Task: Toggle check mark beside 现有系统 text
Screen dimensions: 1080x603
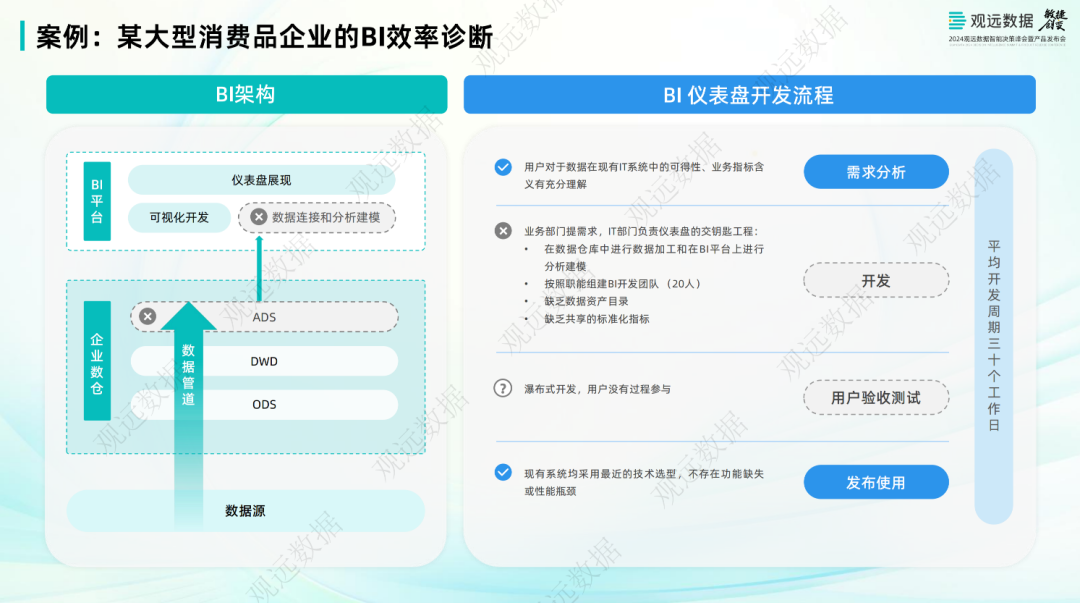Action: tap(503, 472)
